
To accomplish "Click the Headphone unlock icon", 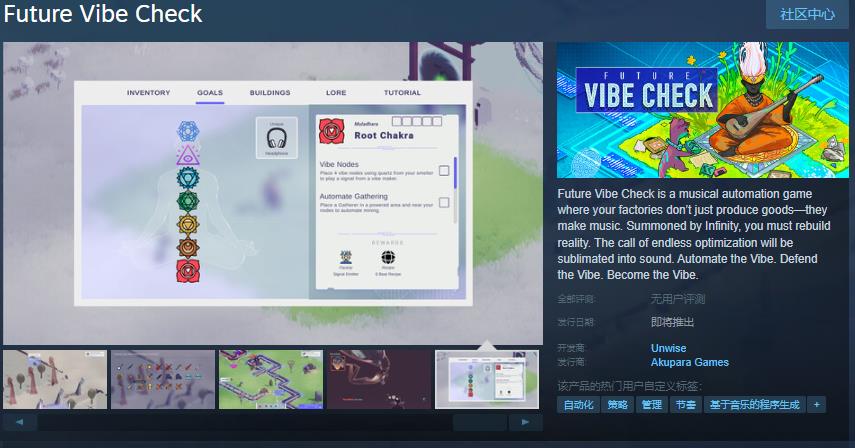I will (x=277, y=138).
